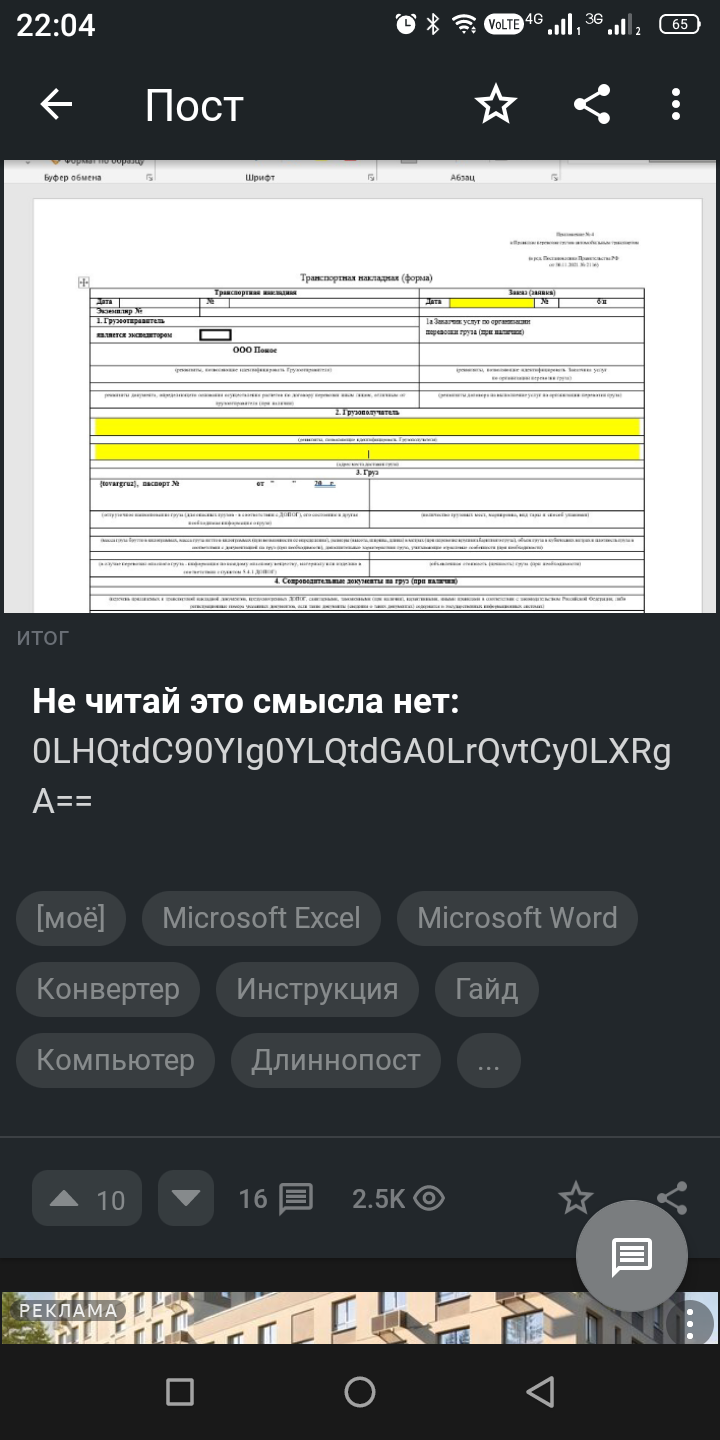Downvote the post with down arrow
The image size is (720, 1440).
point(186,1198)
